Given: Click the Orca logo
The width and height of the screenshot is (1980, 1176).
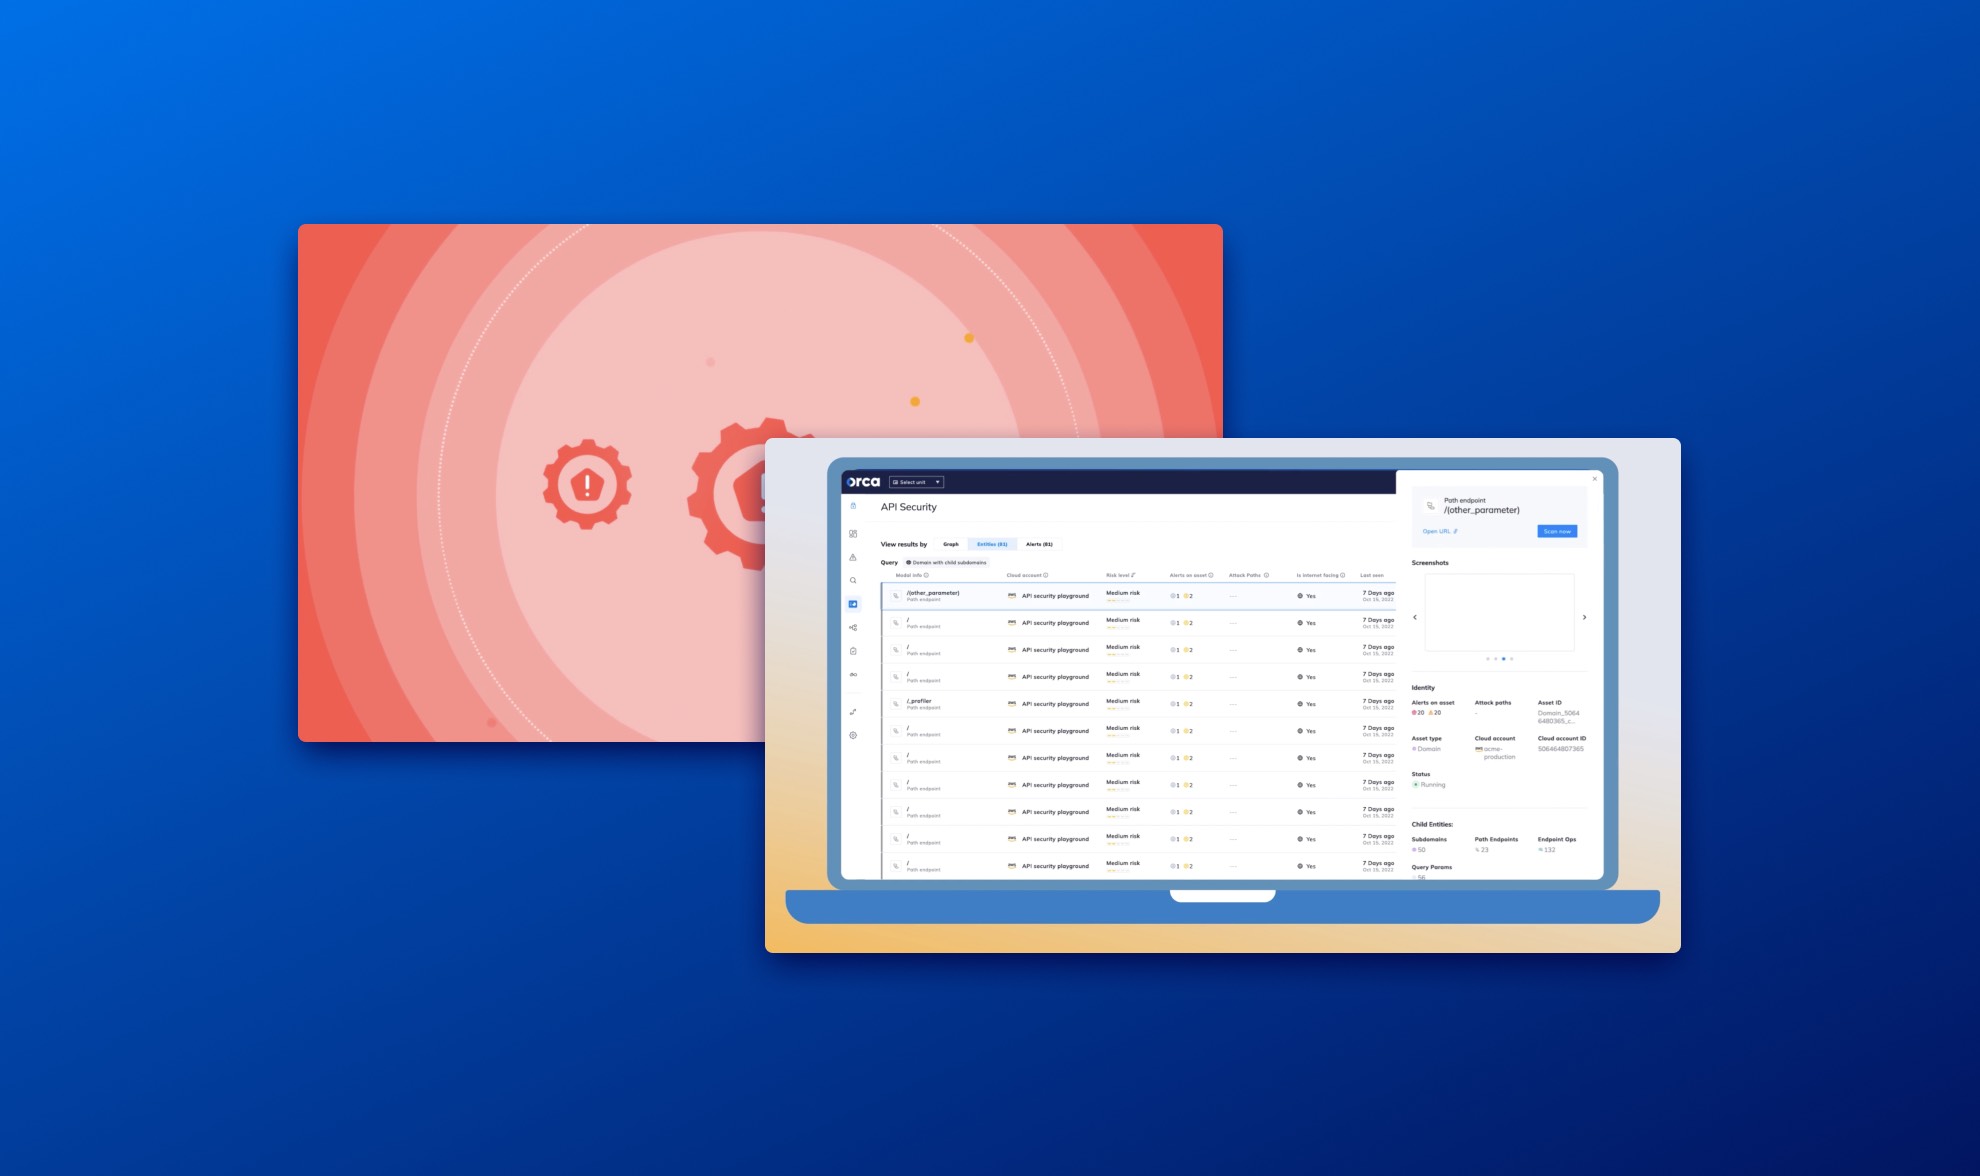Looking at the screenshot, I should 863,482.
